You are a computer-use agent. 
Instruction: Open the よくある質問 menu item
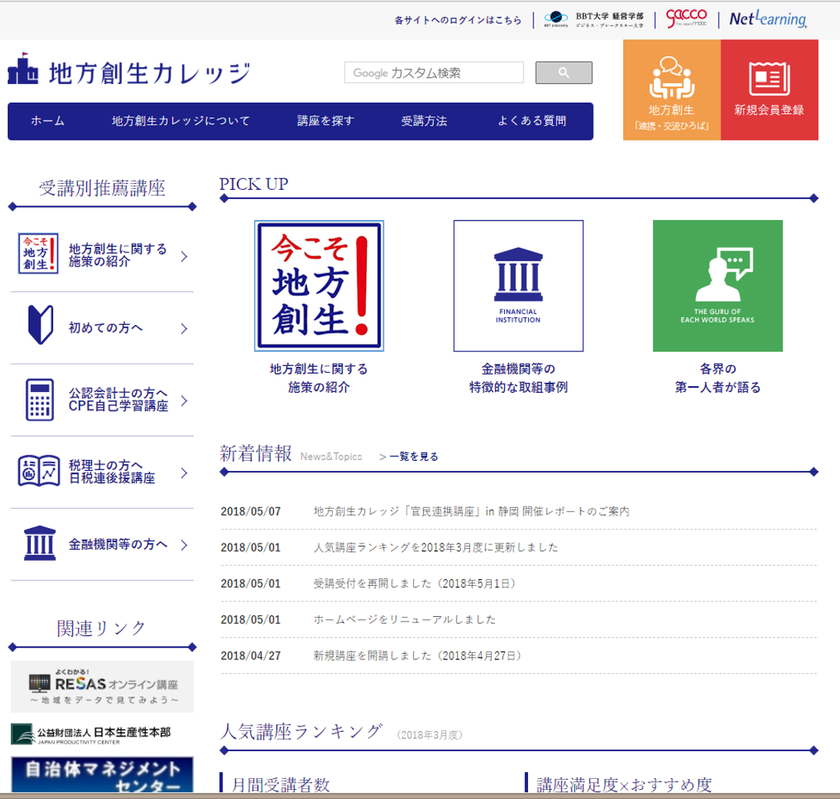pos(531,121)
